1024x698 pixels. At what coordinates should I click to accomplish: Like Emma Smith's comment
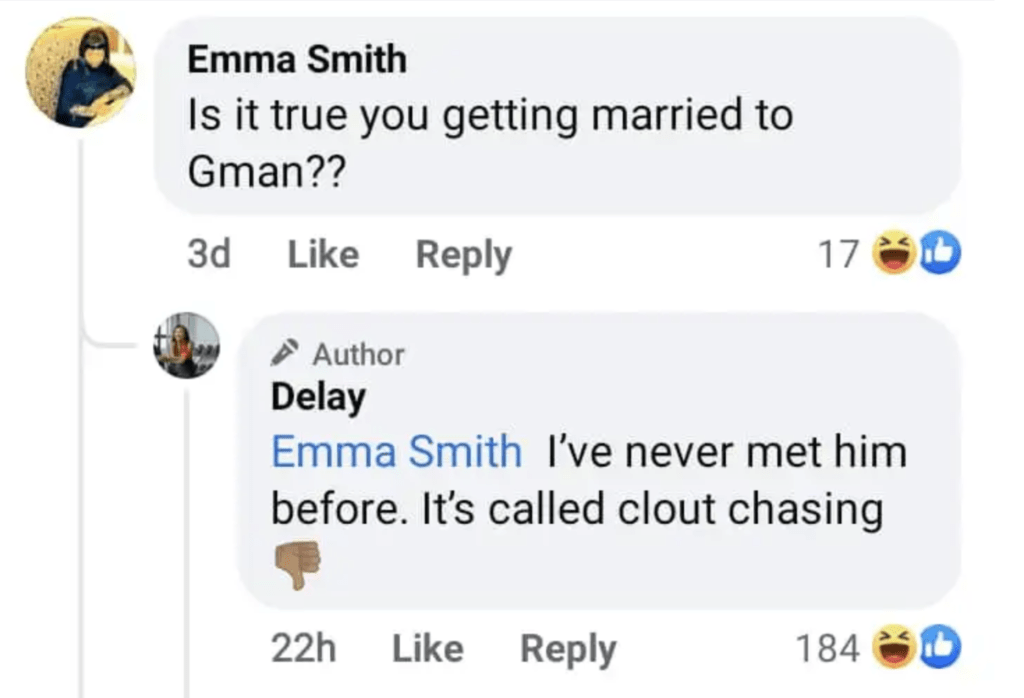click(x=323, y=254)
